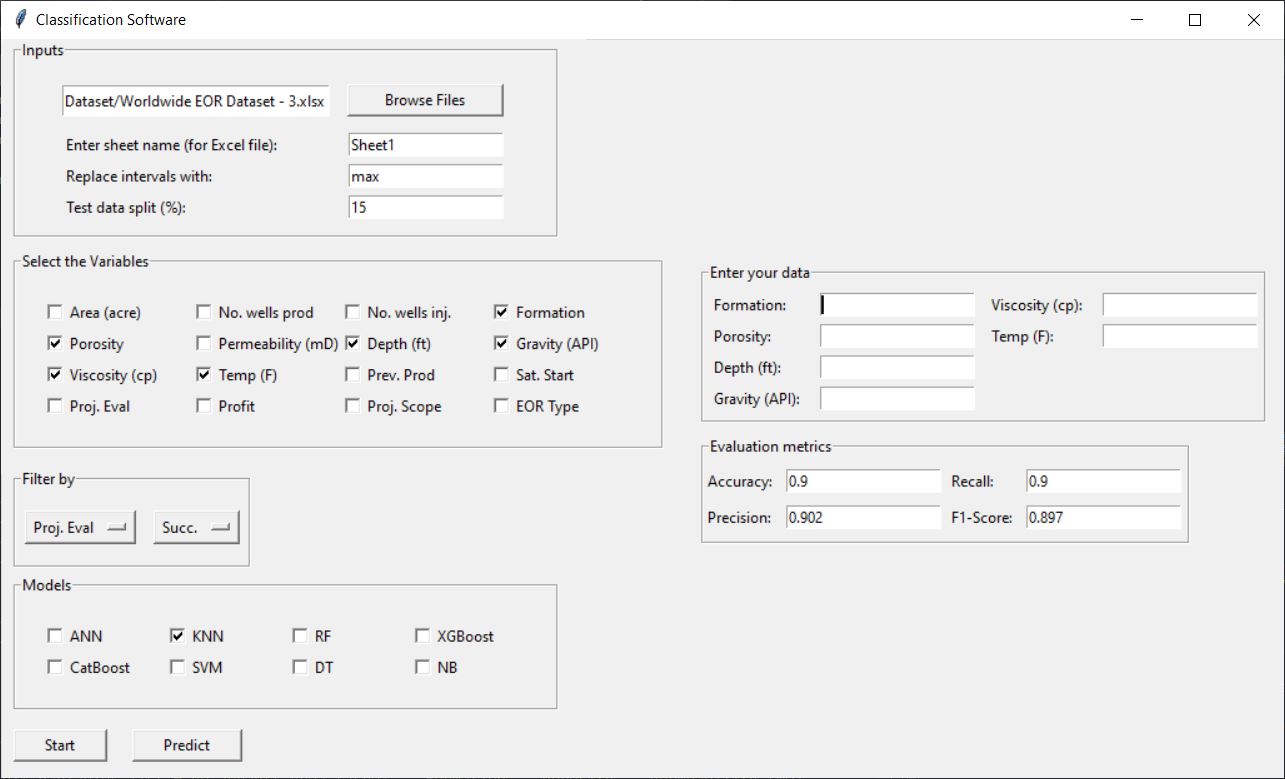Open the Proj. Eval filter dropdown
1285x779 pixels.
point(80,527)
